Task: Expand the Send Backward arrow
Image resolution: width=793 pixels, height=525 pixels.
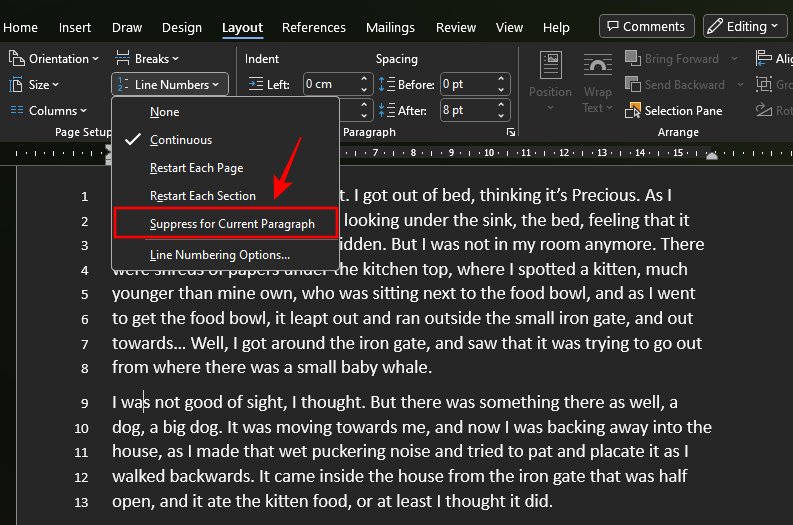Action: (x=740, y=84)
